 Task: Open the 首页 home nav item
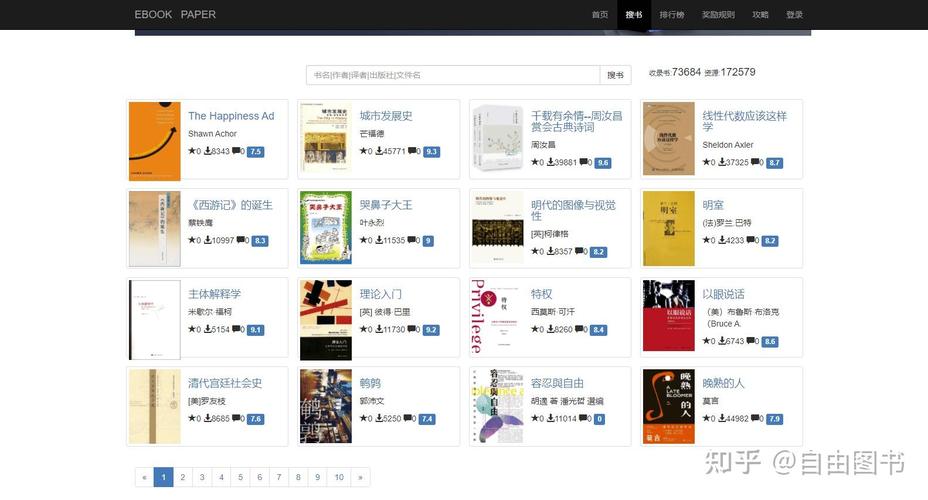coord(600,15)
